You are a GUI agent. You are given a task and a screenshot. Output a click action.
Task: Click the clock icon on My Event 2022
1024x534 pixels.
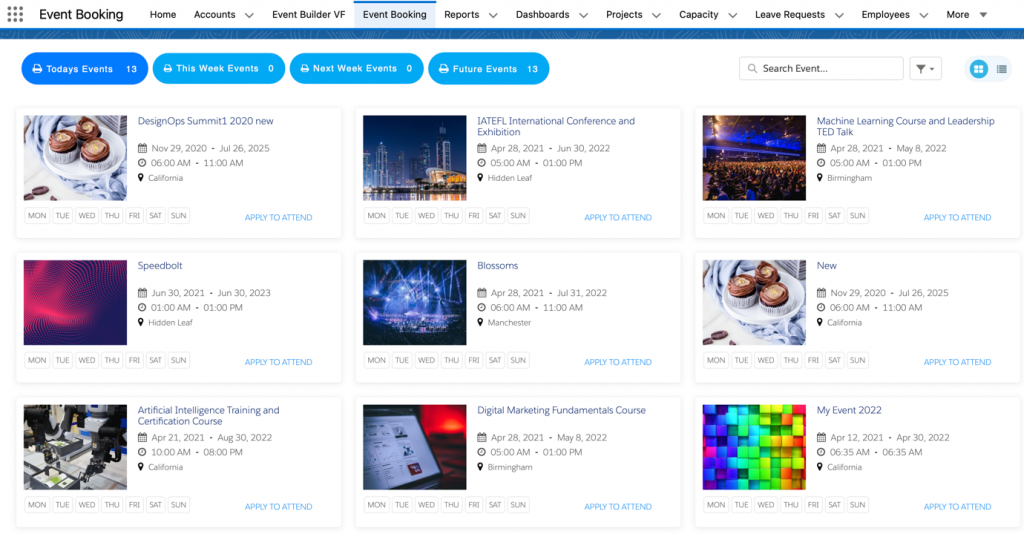821,452
